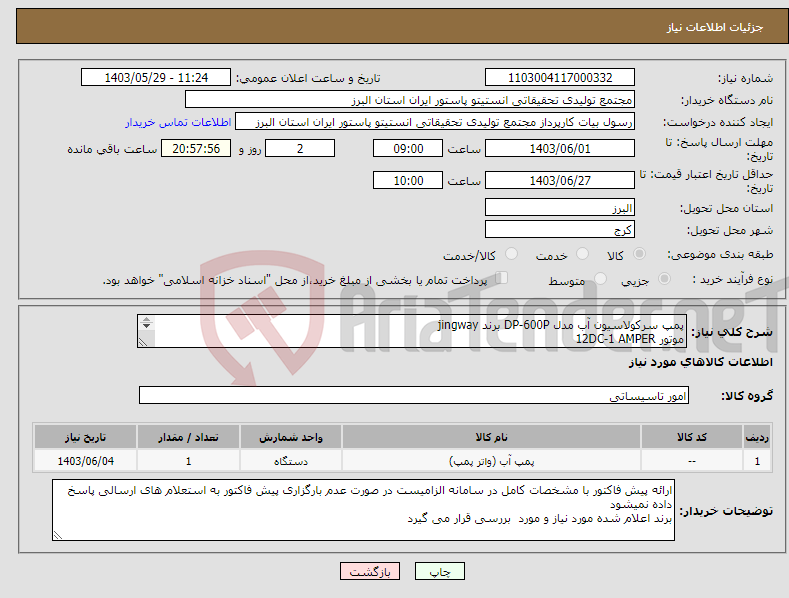Select the کالا/خدمت radio button
This screenshot has height=598, width=789.
pos(511,254)
